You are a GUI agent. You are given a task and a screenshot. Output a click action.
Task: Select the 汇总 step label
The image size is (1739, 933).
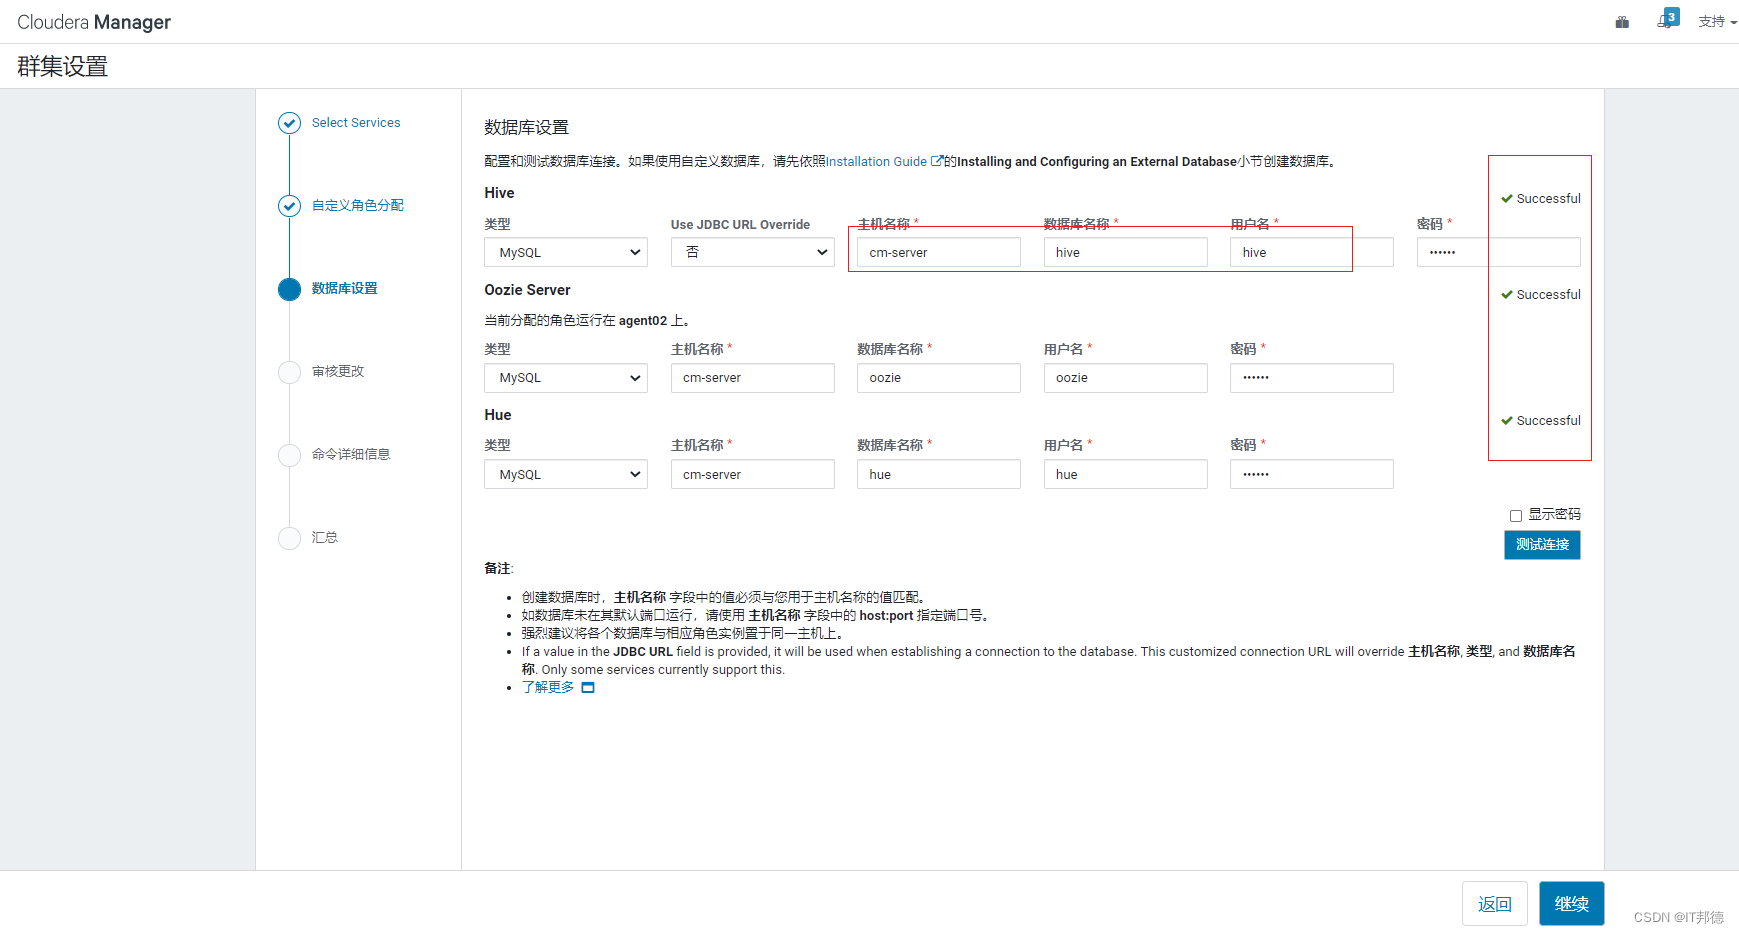[x=325, y=538]
